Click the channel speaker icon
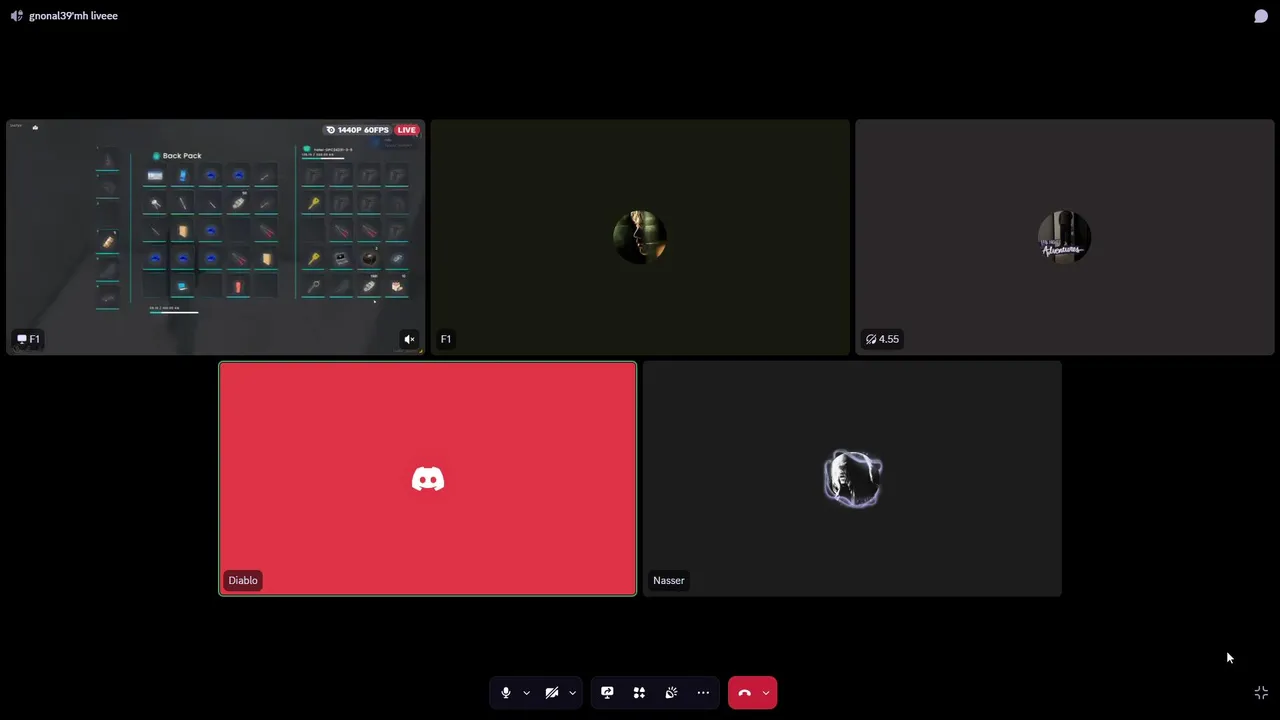Viewport: 1280px width, 720px height. click(17, 16)
